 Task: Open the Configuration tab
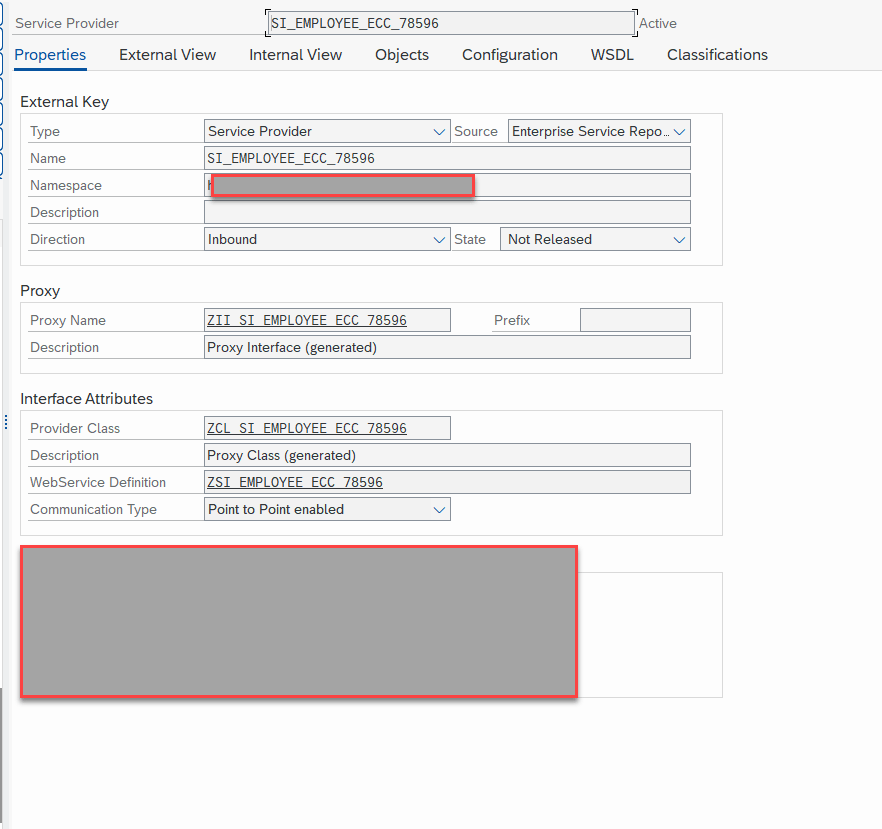click(x=509, y=55)
